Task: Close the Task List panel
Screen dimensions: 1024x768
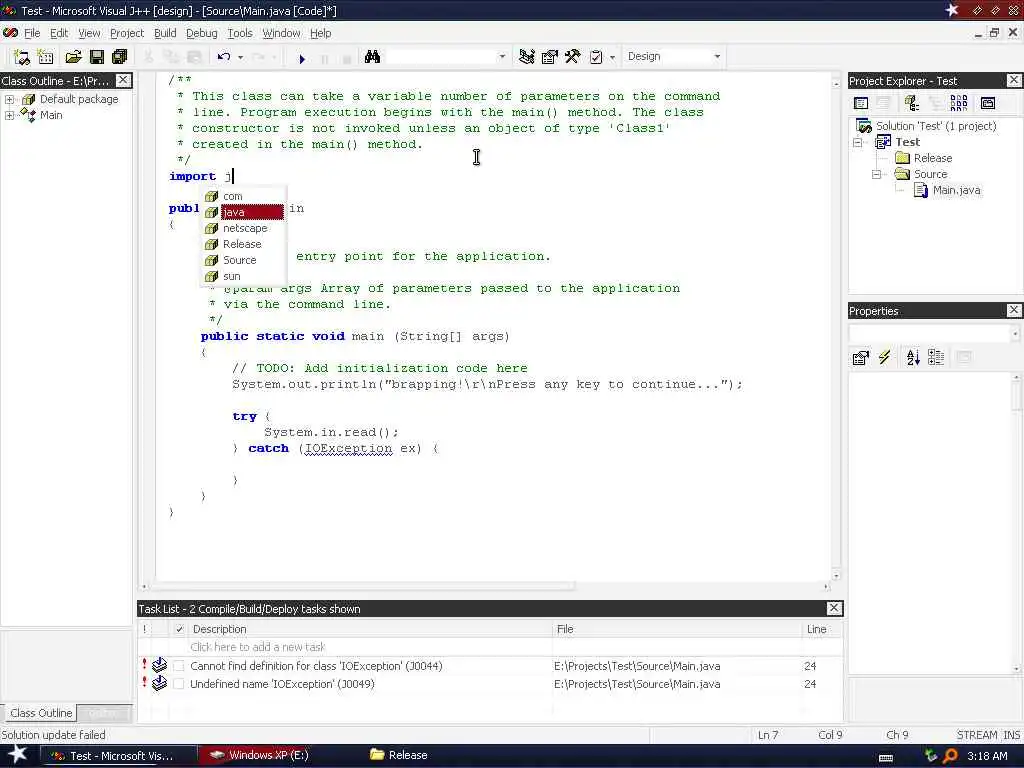Action: click(x=834, y=608)
